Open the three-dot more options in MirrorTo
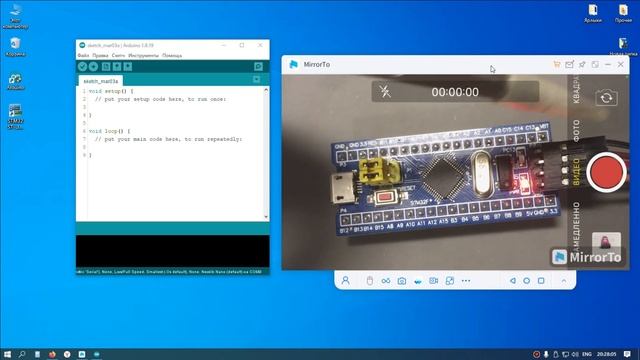Image resolution: width=640 pixels, height=360 pixels. 466,281
